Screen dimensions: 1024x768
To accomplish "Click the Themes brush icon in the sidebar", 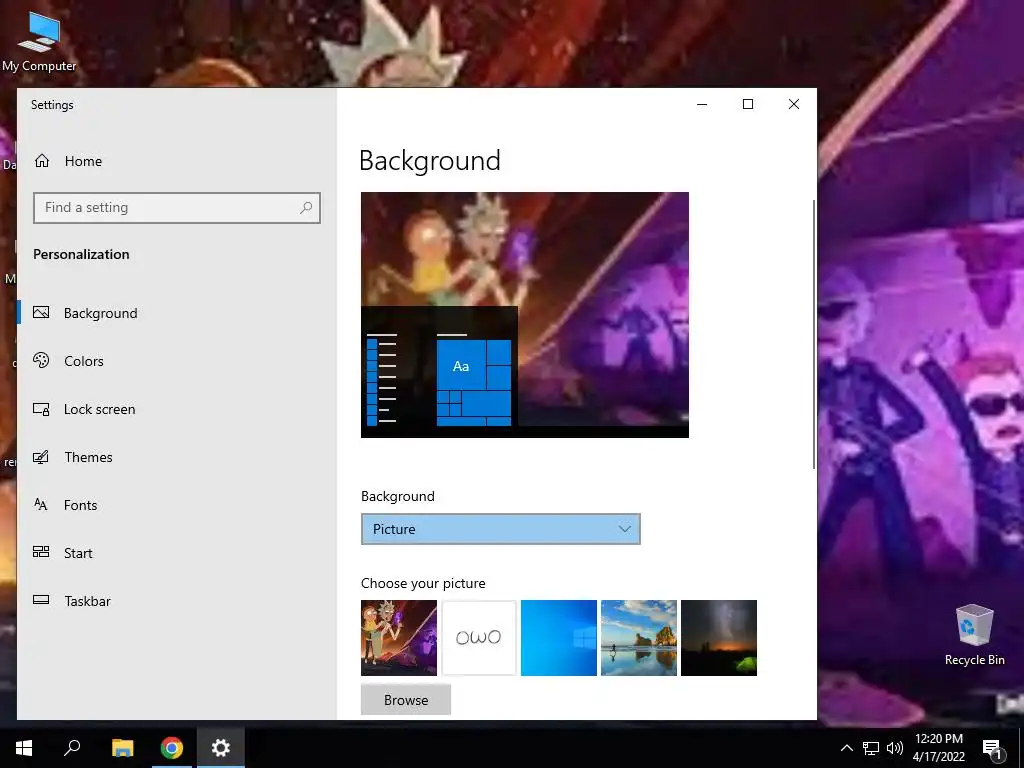I will [41, 456].
